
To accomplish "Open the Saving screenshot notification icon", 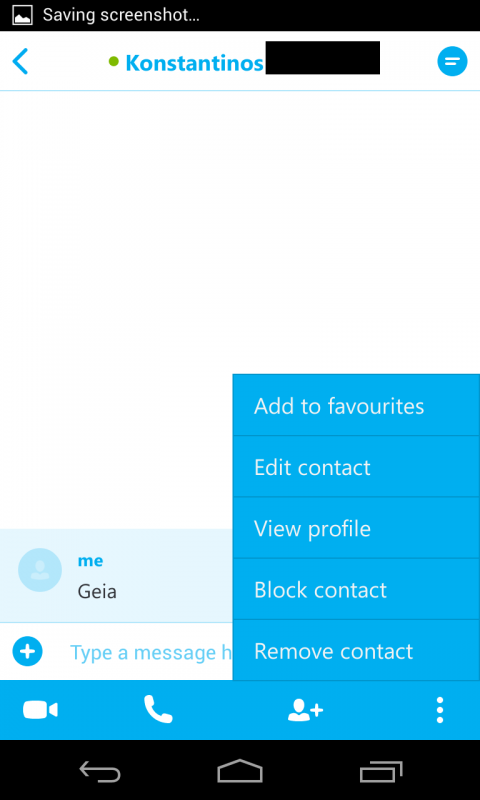I will tap(22, 15).
